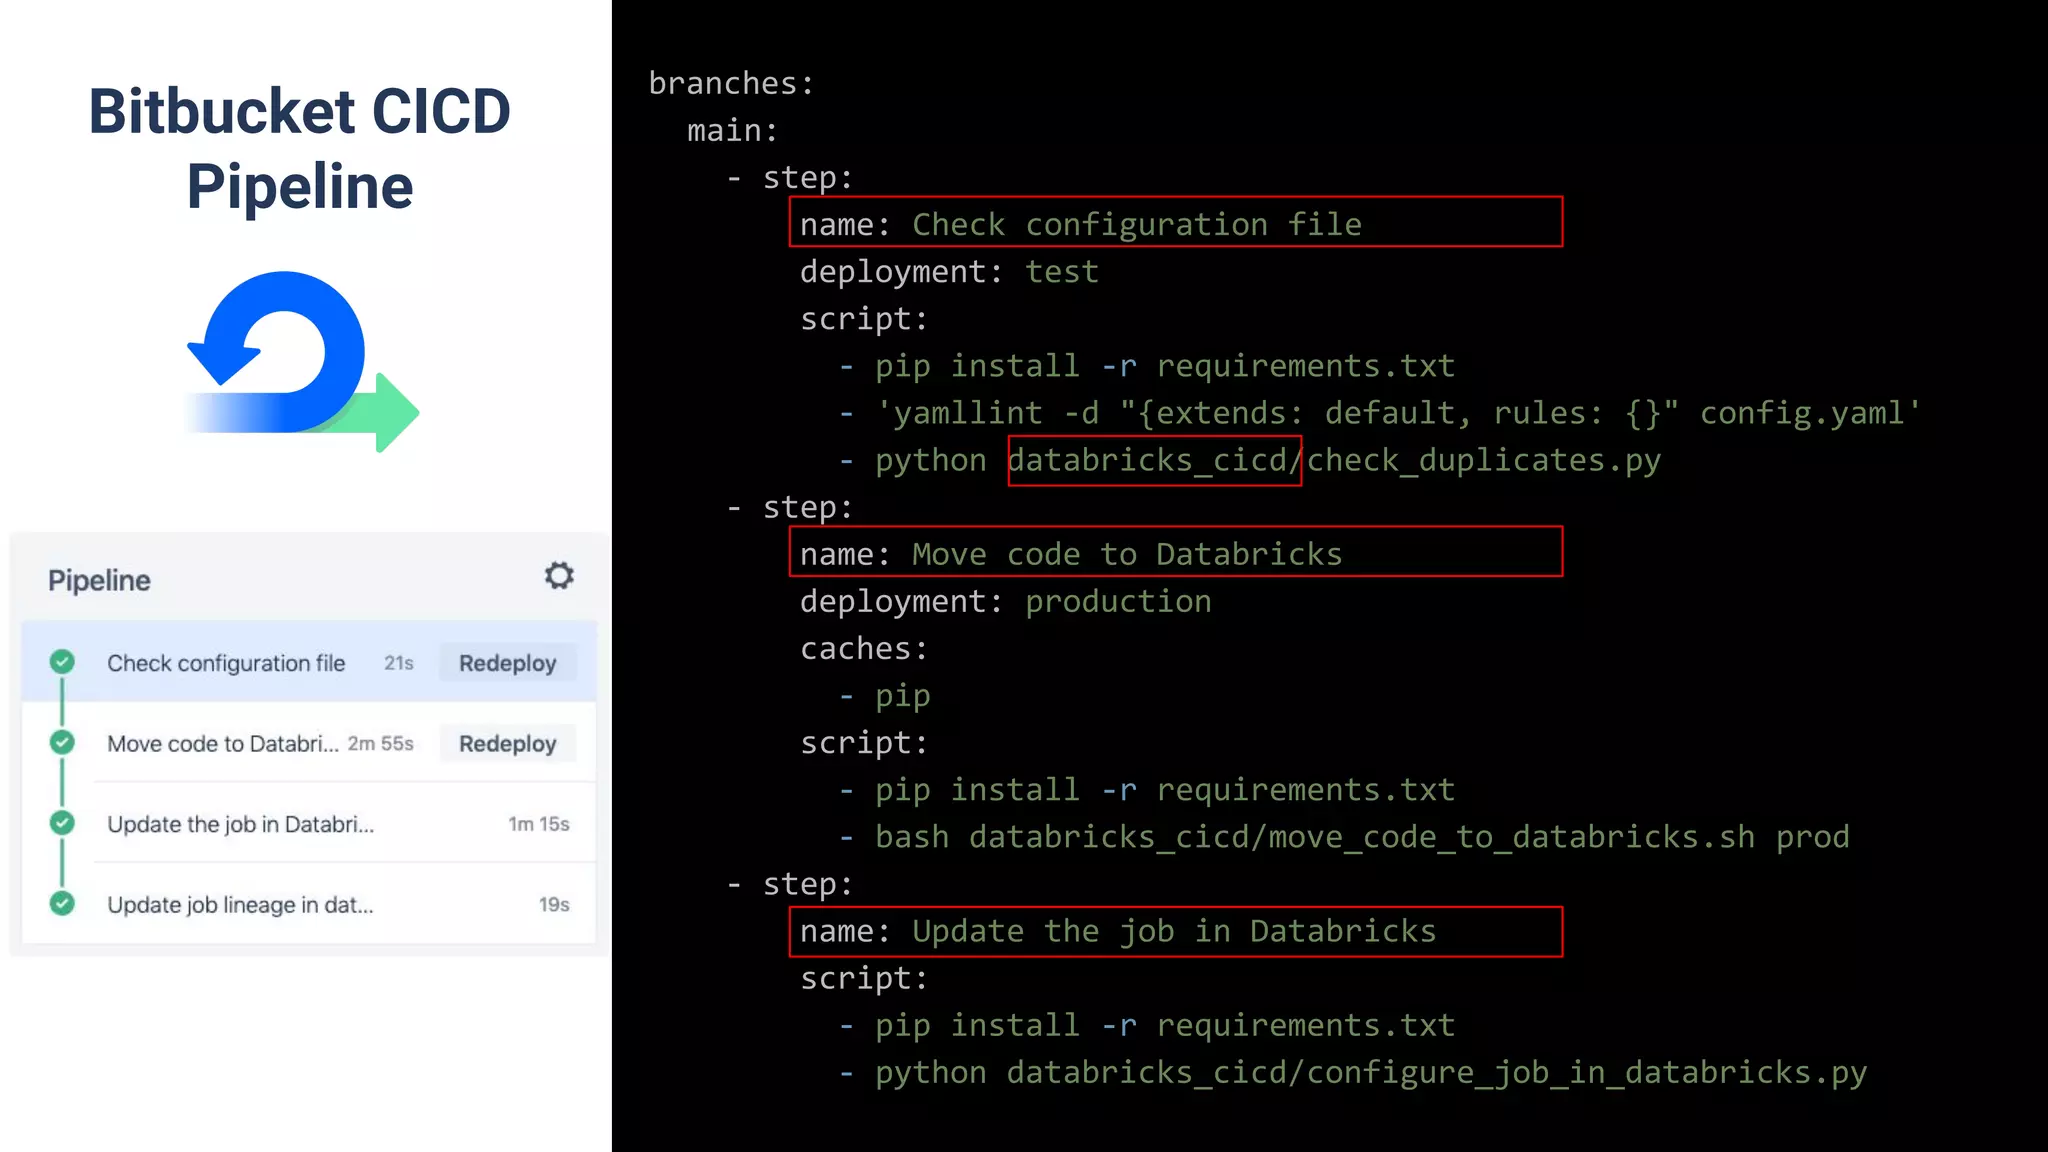Click the 'main:' line in code
Image resolution: width=2048 pixels, height=1152 pixels.
(732, 130)
